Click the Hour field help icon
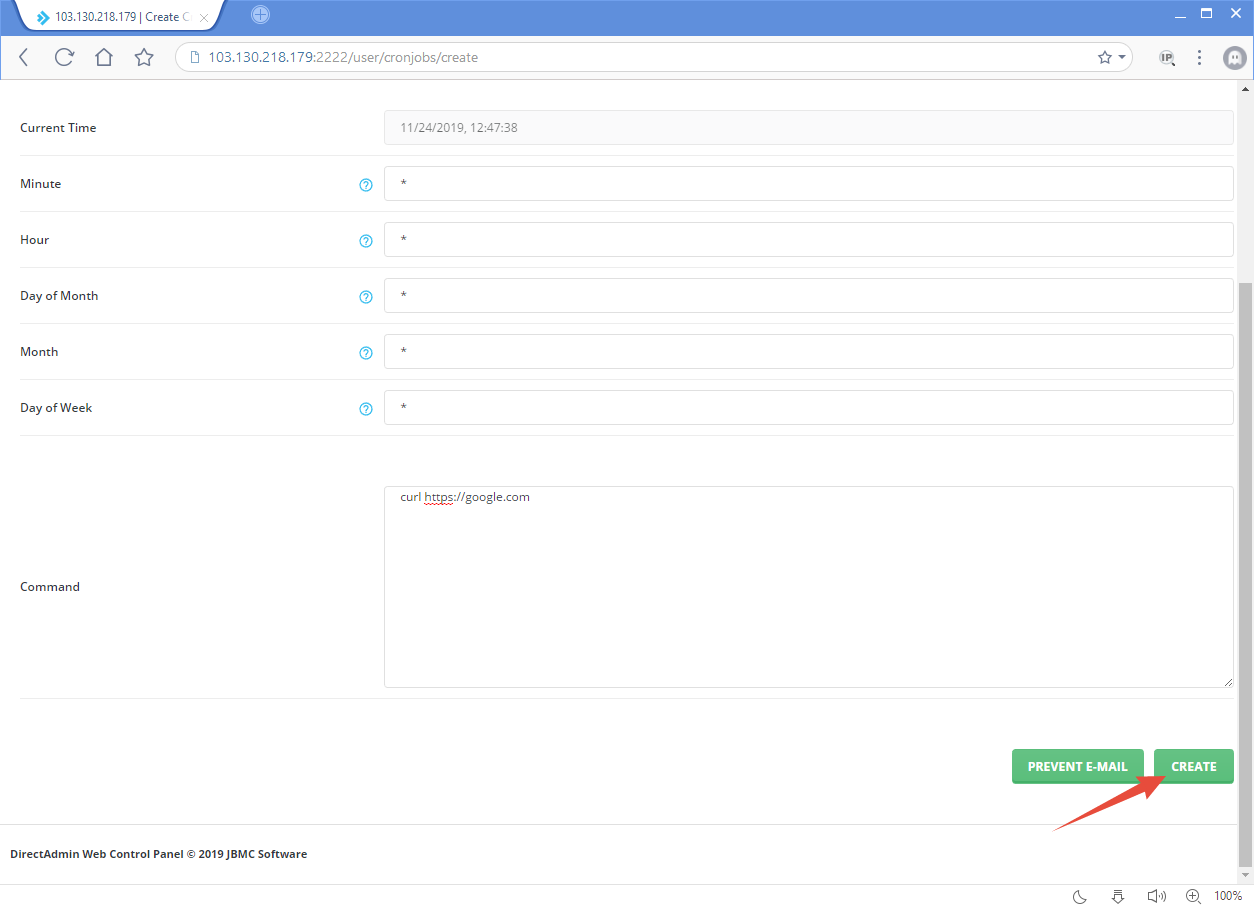The height and width of the screenshot is (908, 1254). coord(366,241)
